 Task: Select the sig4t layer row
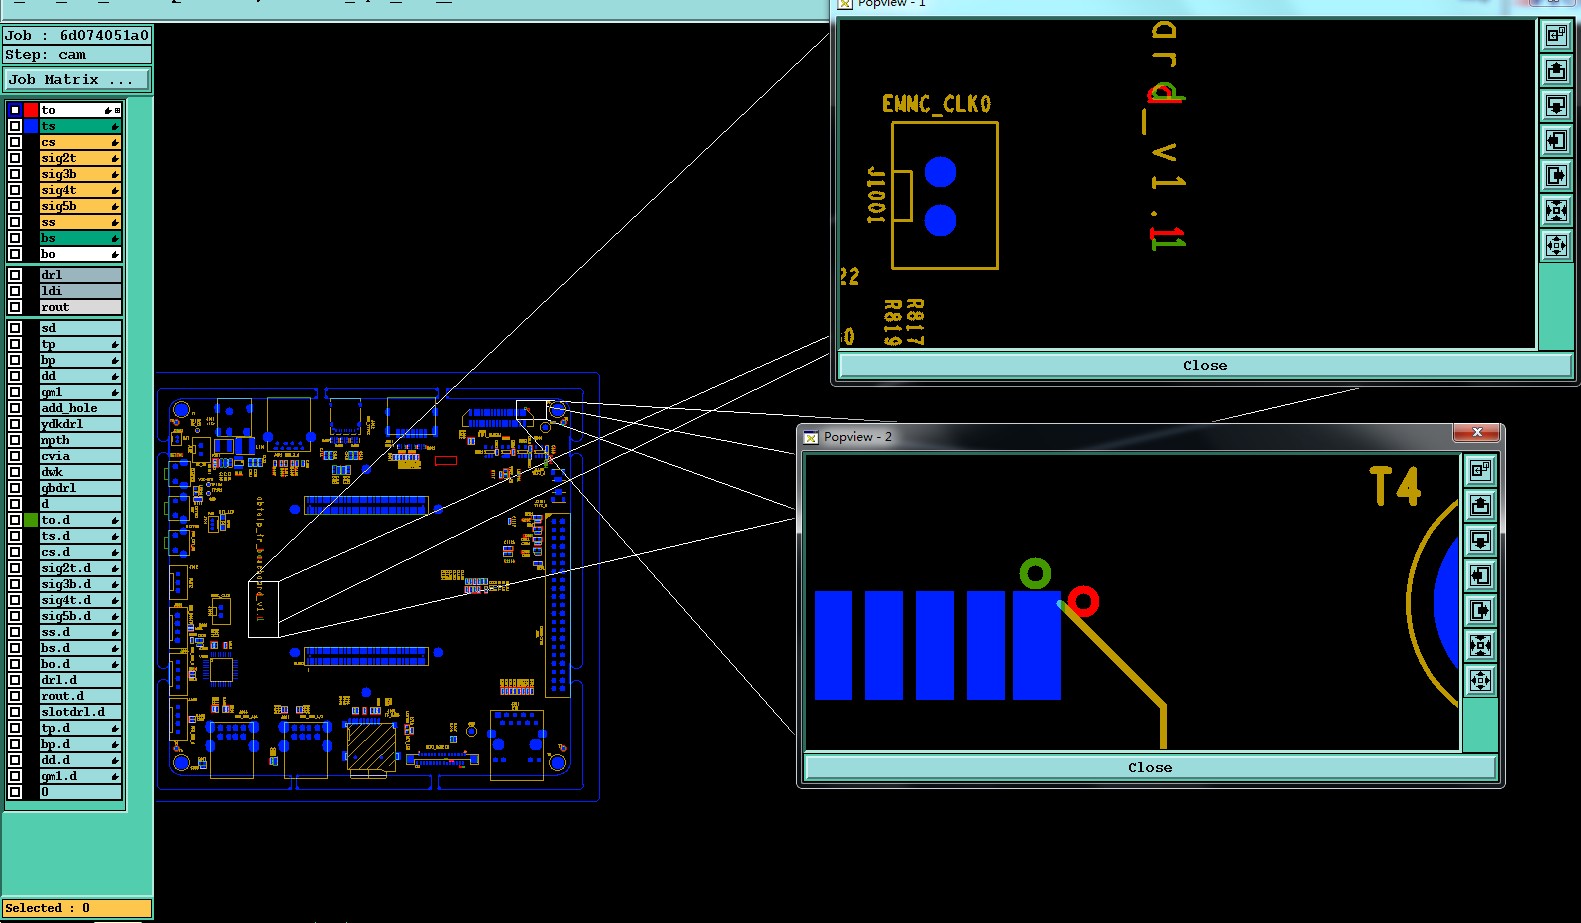80,190
